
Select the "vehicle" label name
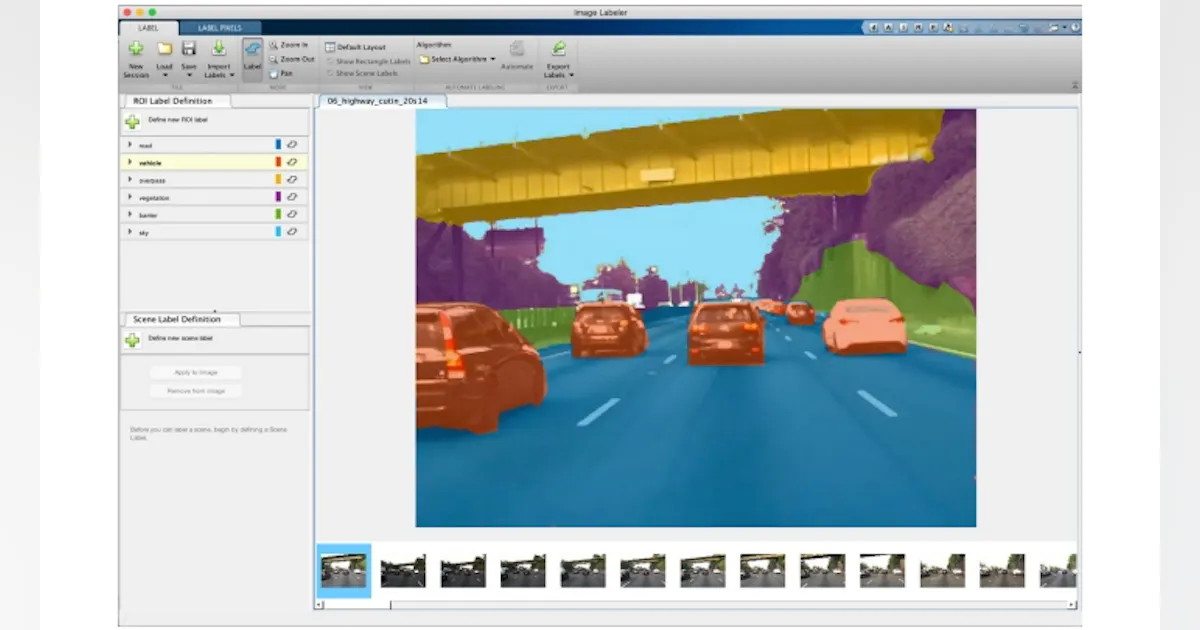click(x=150, y=163)
